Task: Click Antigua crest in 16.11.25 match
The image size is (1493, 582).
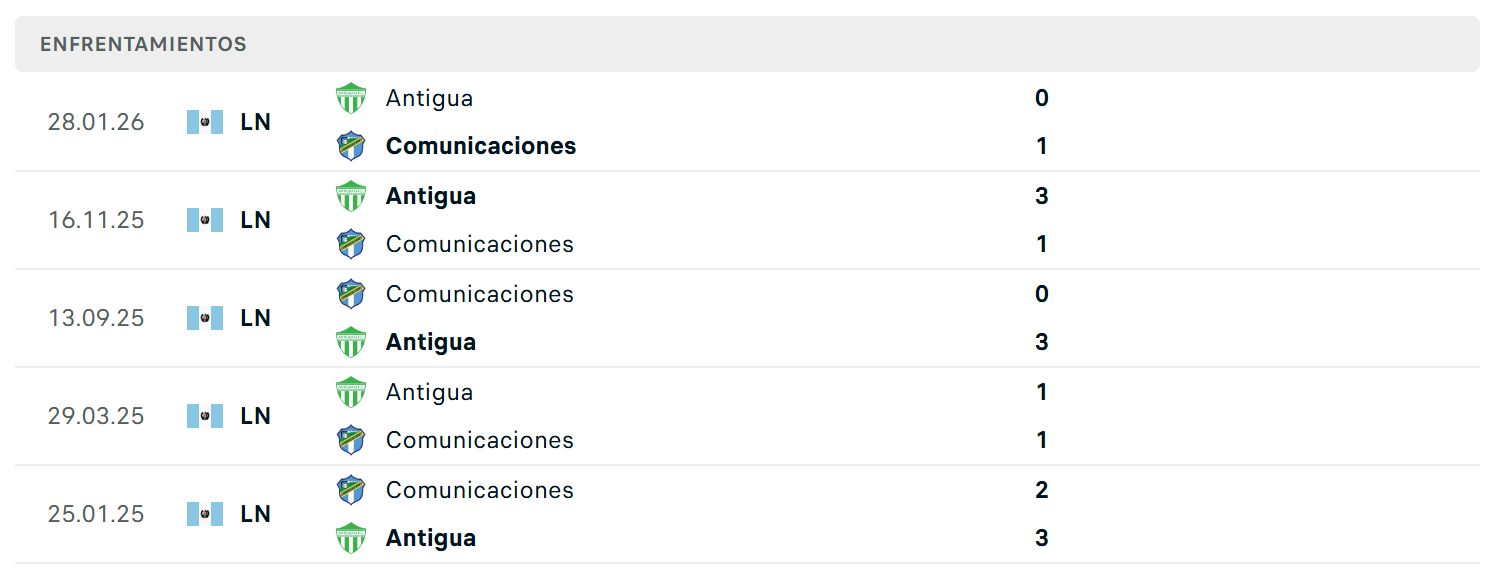Action: click(351, 196)
